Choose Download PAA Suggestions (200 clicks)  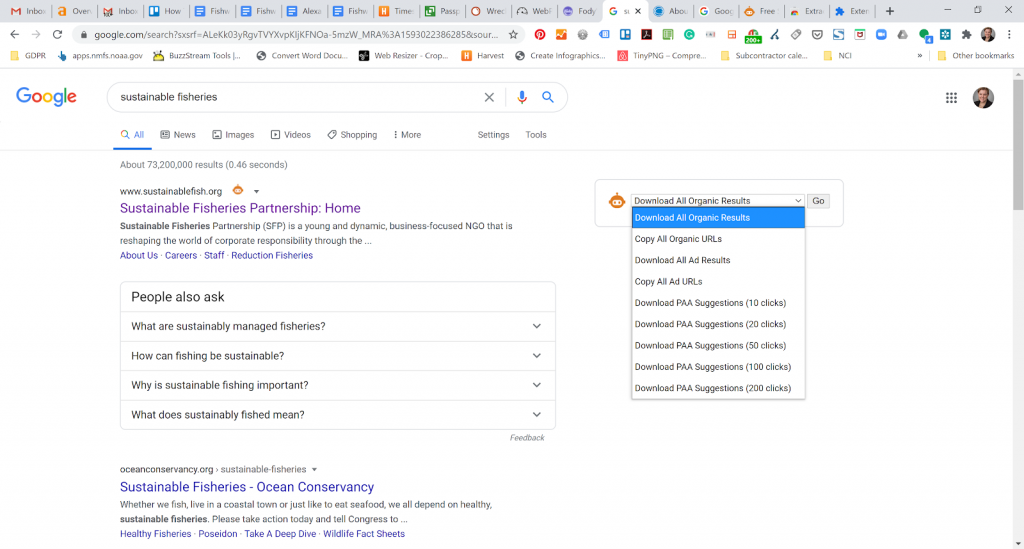click(718, 388)
